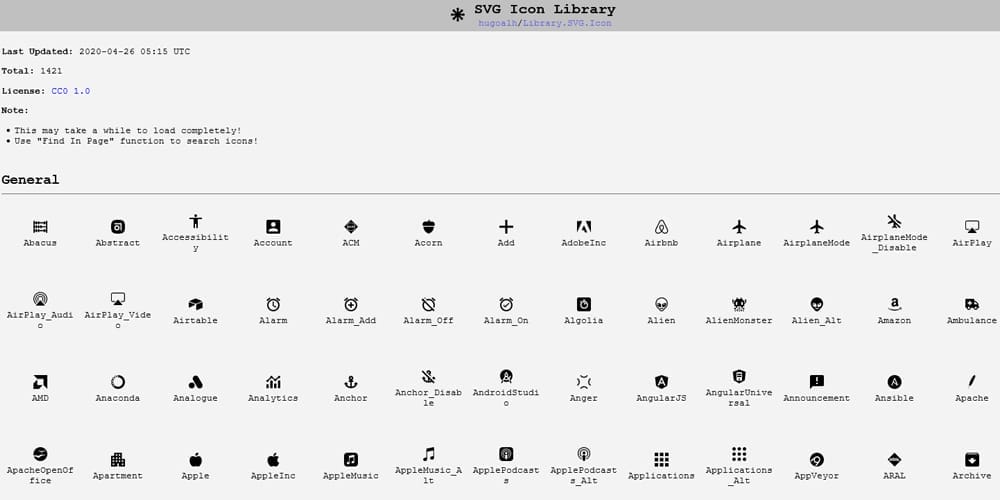Choose the ApplePodcasts icon

506,454
